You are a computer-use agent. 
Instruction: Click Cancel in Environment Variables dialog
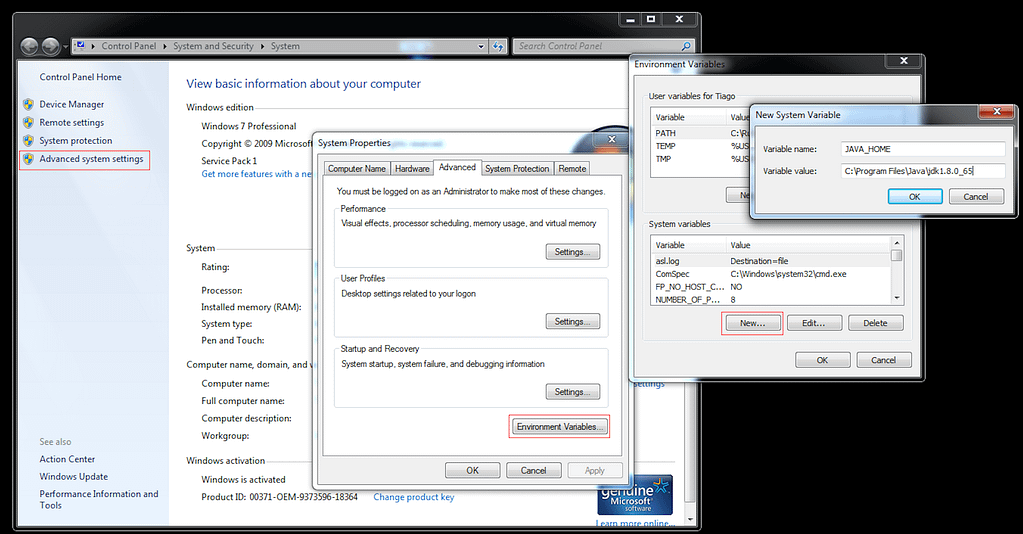coord(883,360)
